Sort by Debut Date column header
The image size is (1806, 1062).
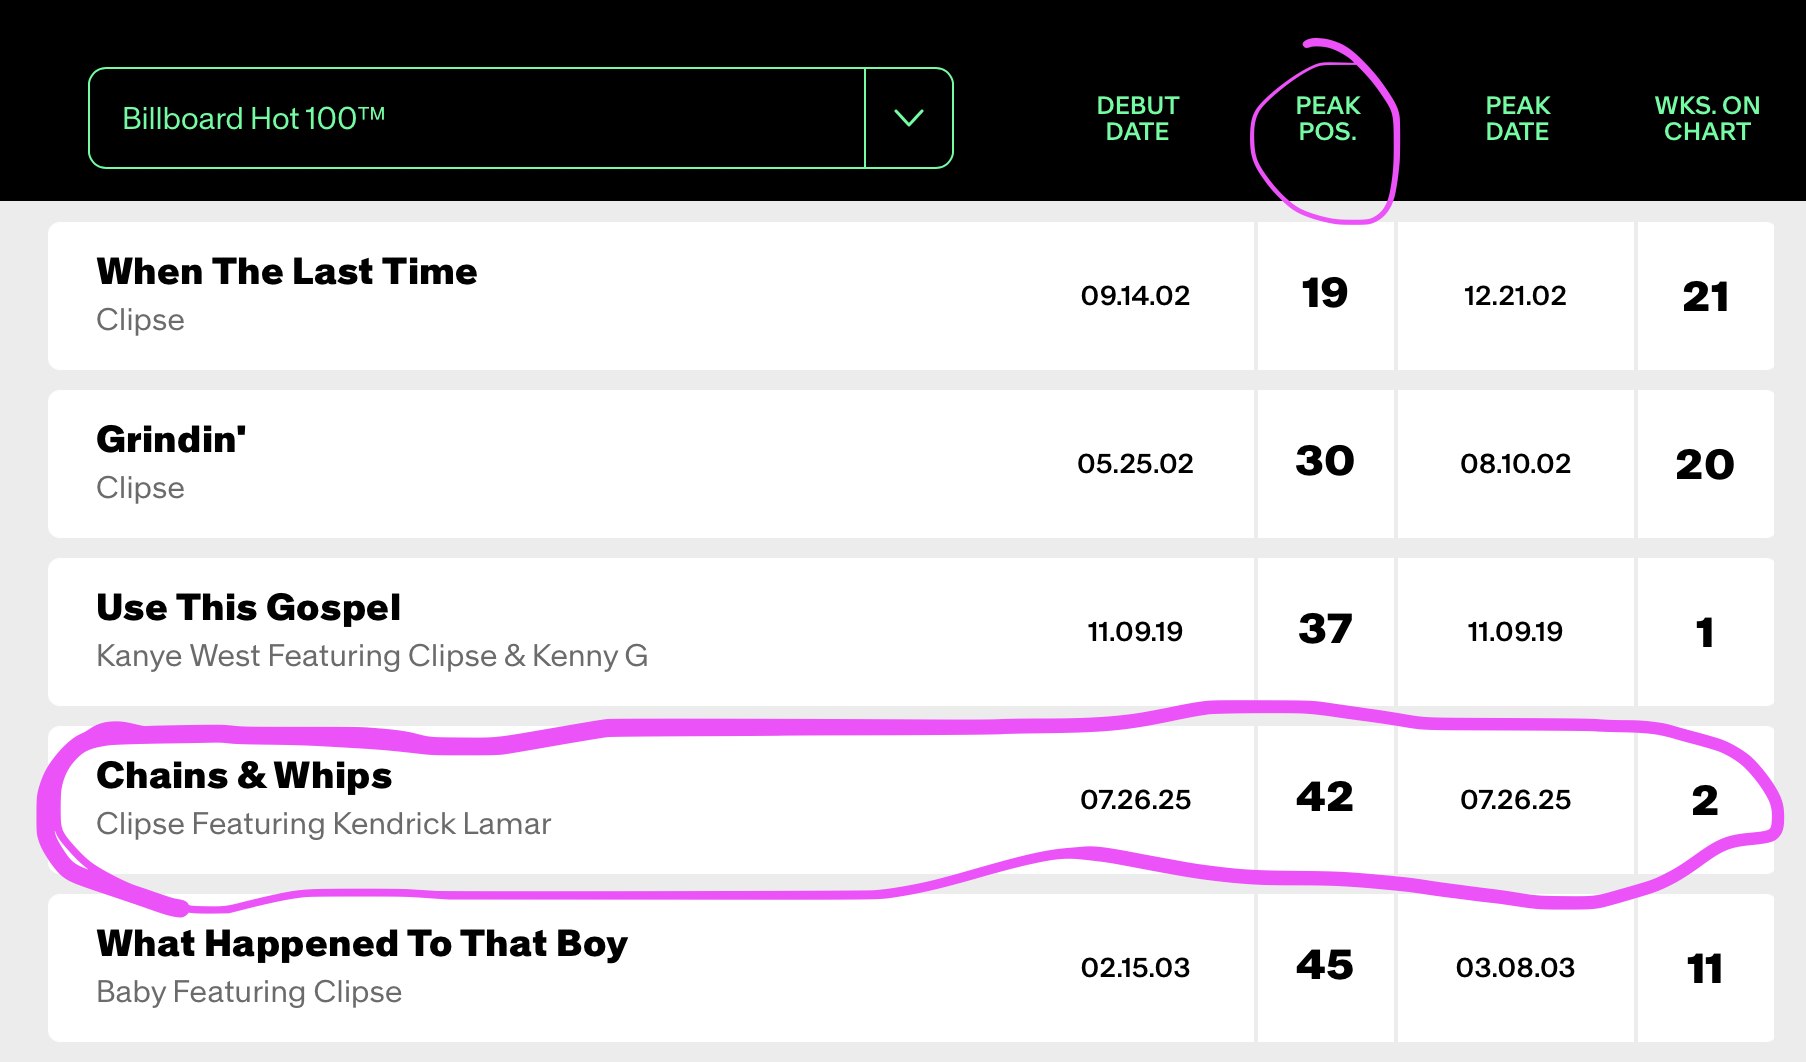coord(1137,118)
